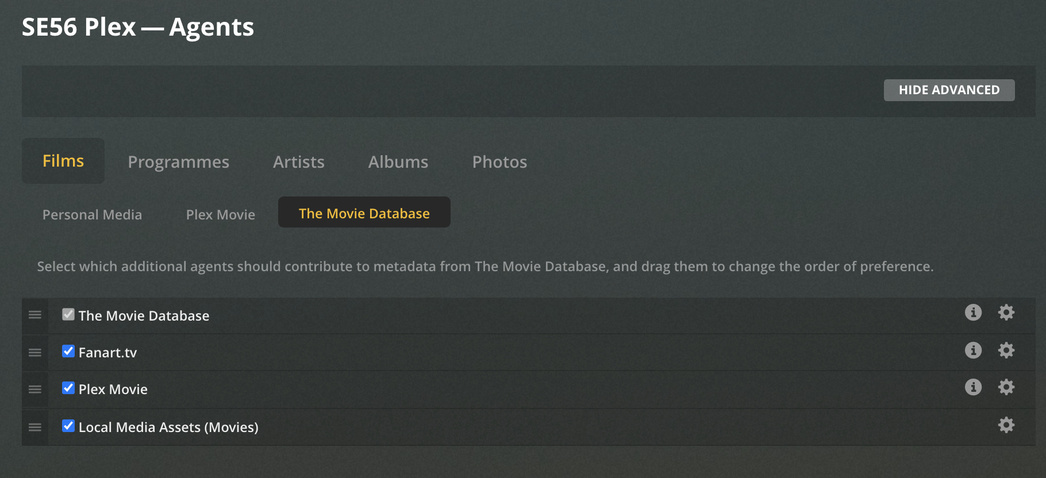Click drag handle of Local Media Assets row
1046x478 pixels.
point(35,427)
